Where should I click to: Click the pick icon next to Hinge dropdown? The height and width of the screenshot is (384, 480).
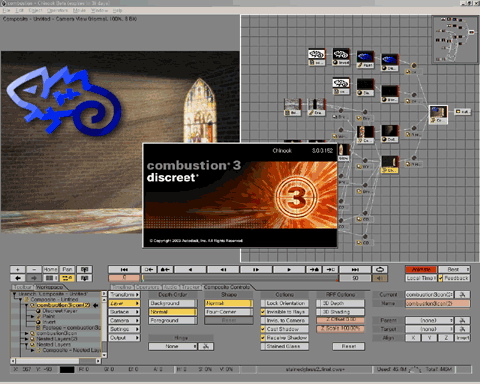pos(206,346)
